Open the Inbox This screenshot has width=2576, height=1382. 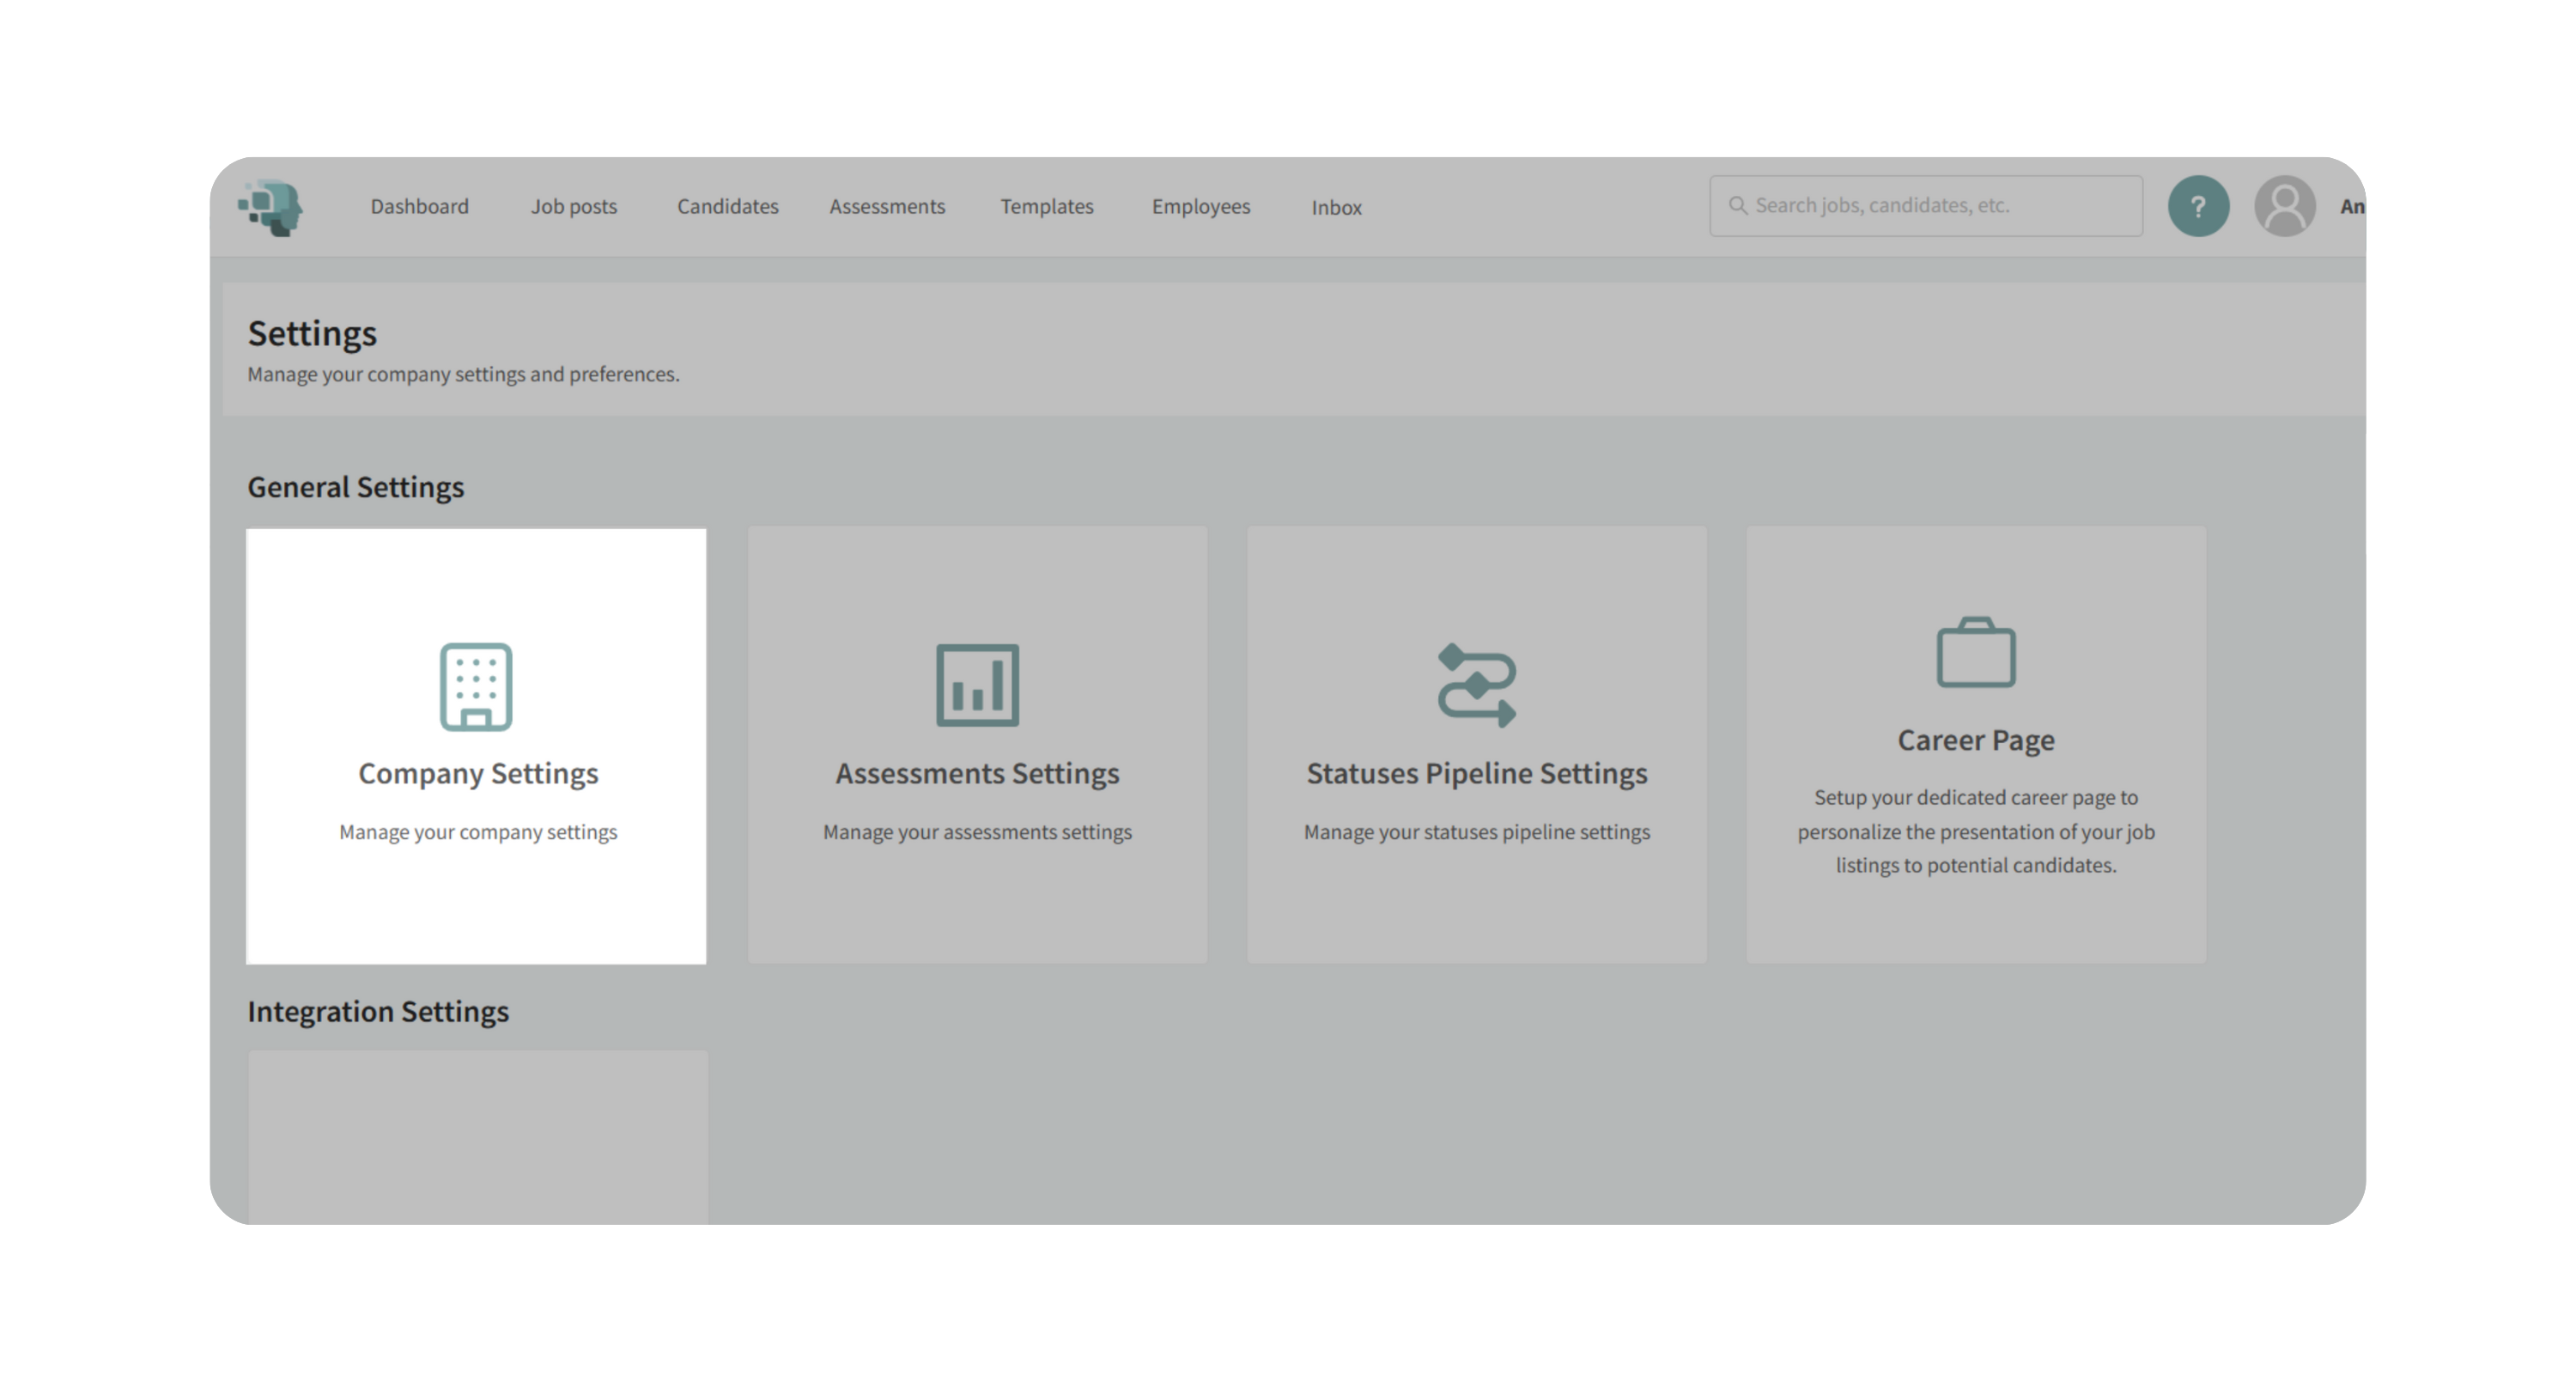click(x=1336, y=208)
